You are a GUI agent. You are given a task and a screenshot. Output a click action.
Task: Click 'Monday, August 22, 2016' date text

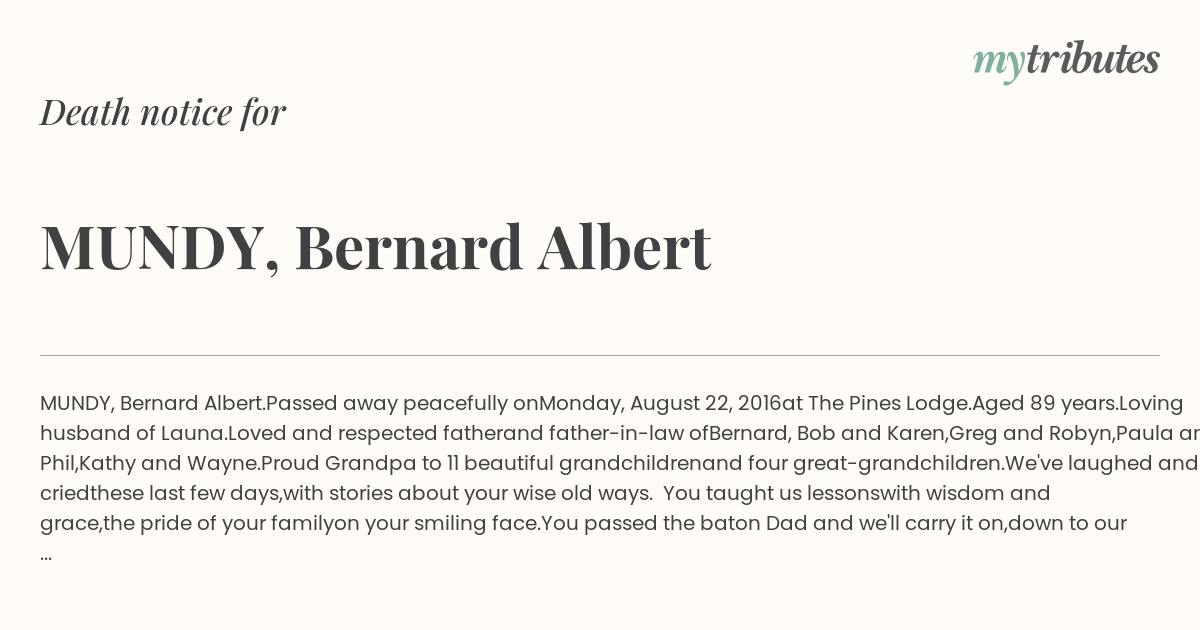(660, 404)
